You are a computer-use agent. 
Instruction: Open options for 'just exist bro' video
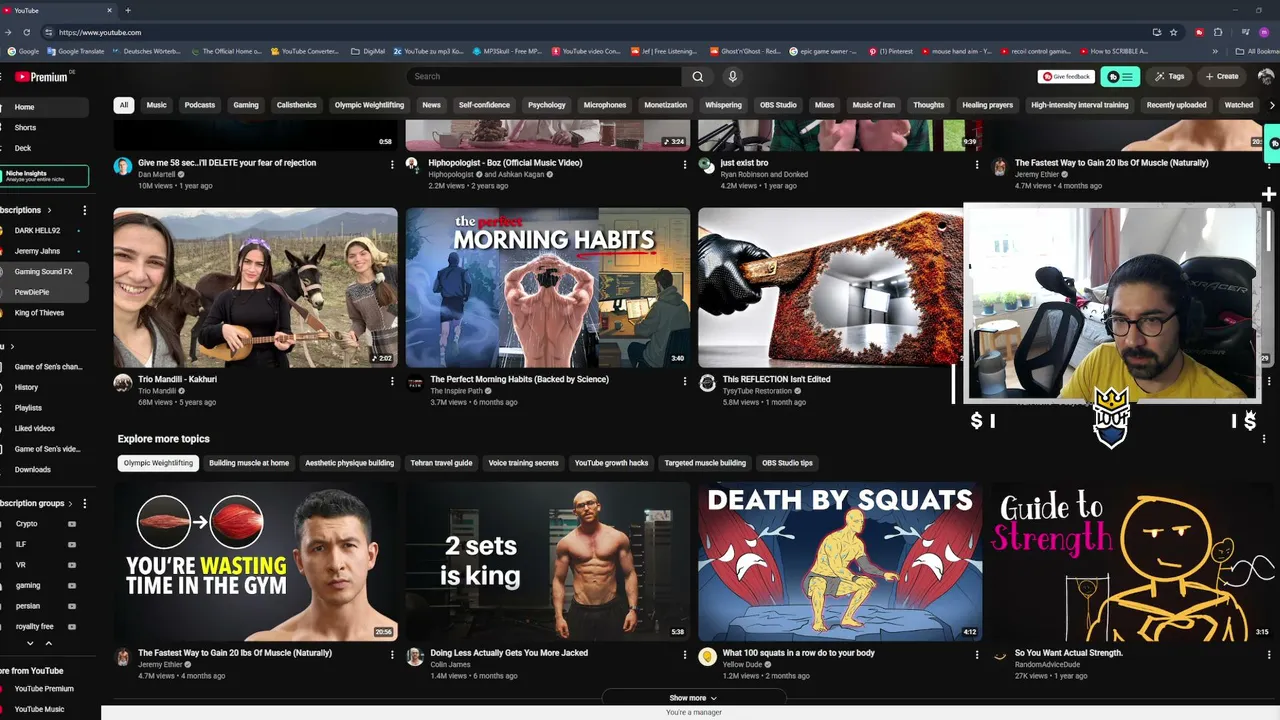(977, 164)
